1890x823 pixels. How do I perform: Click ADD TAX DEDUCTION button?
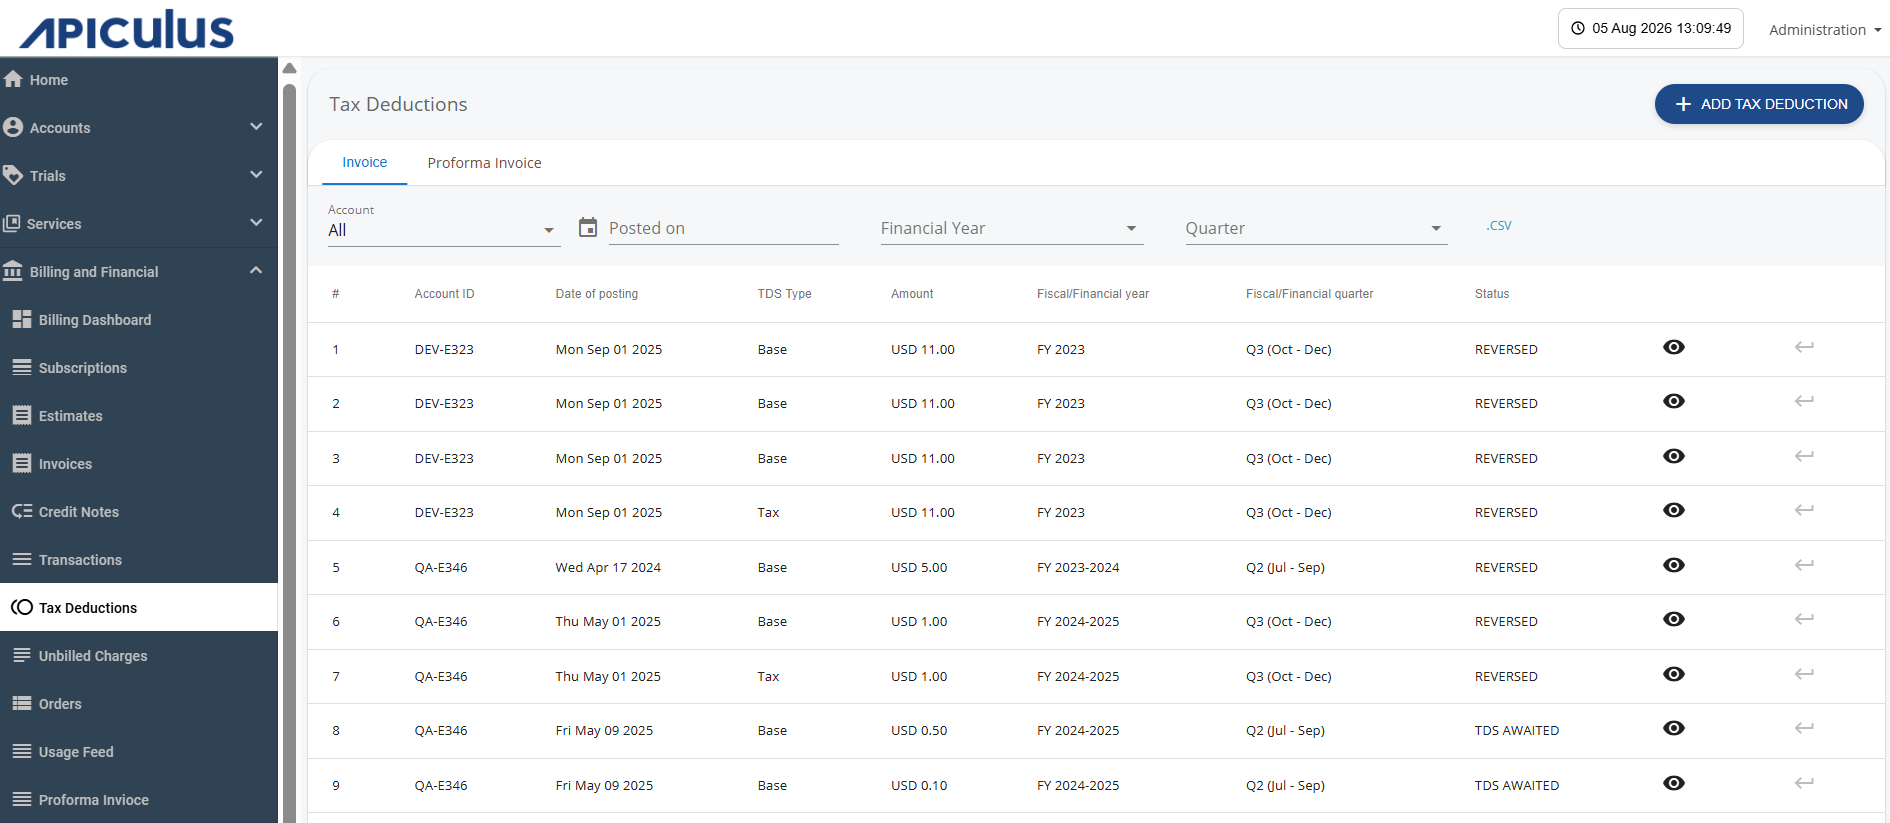(1759, 104)
